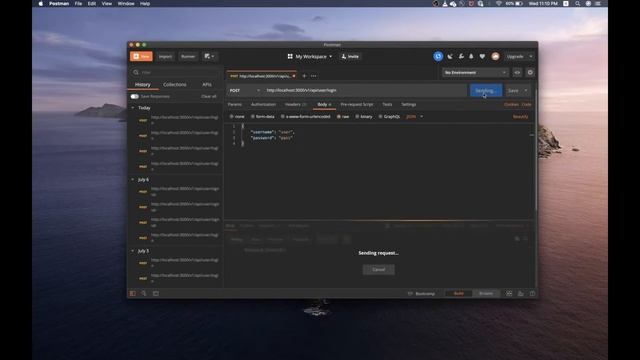Click inside the JSON body editor

coord(380,171)
